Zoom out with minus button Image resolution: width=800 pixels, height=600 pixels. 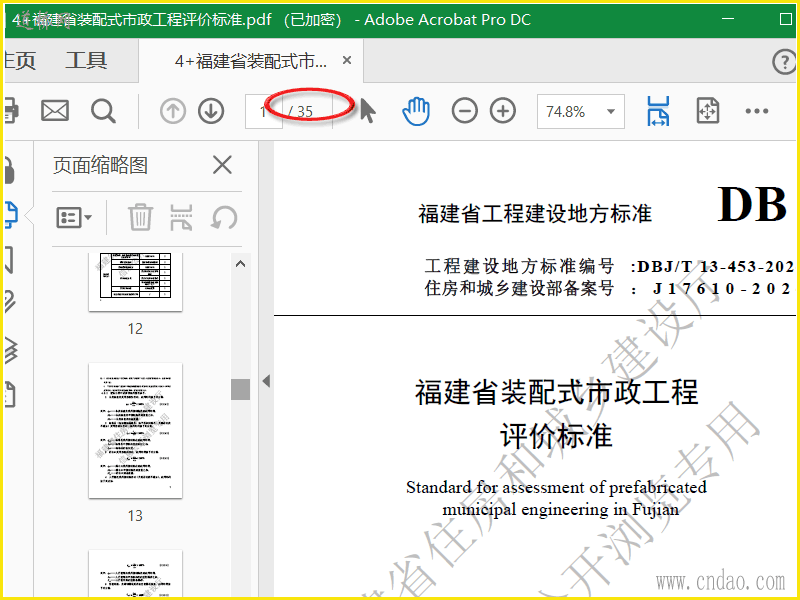464,111
